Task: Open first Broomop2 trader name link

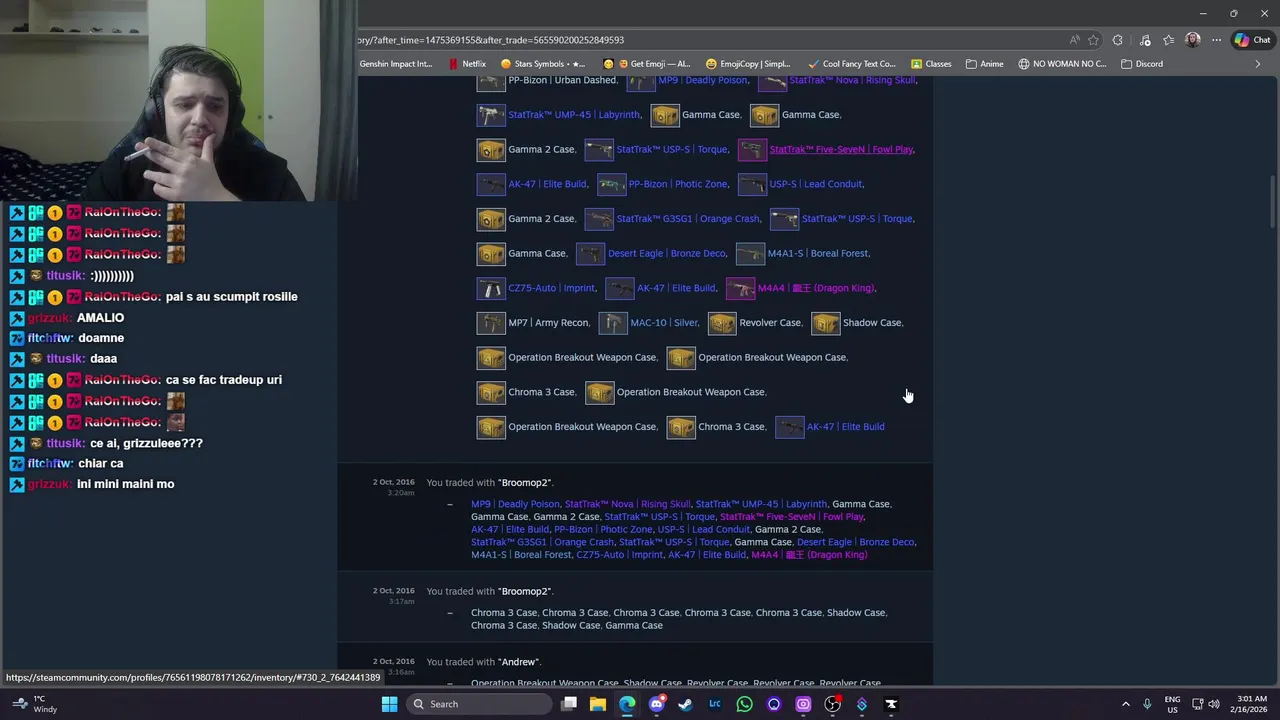Action: click(x=525, y=483)
